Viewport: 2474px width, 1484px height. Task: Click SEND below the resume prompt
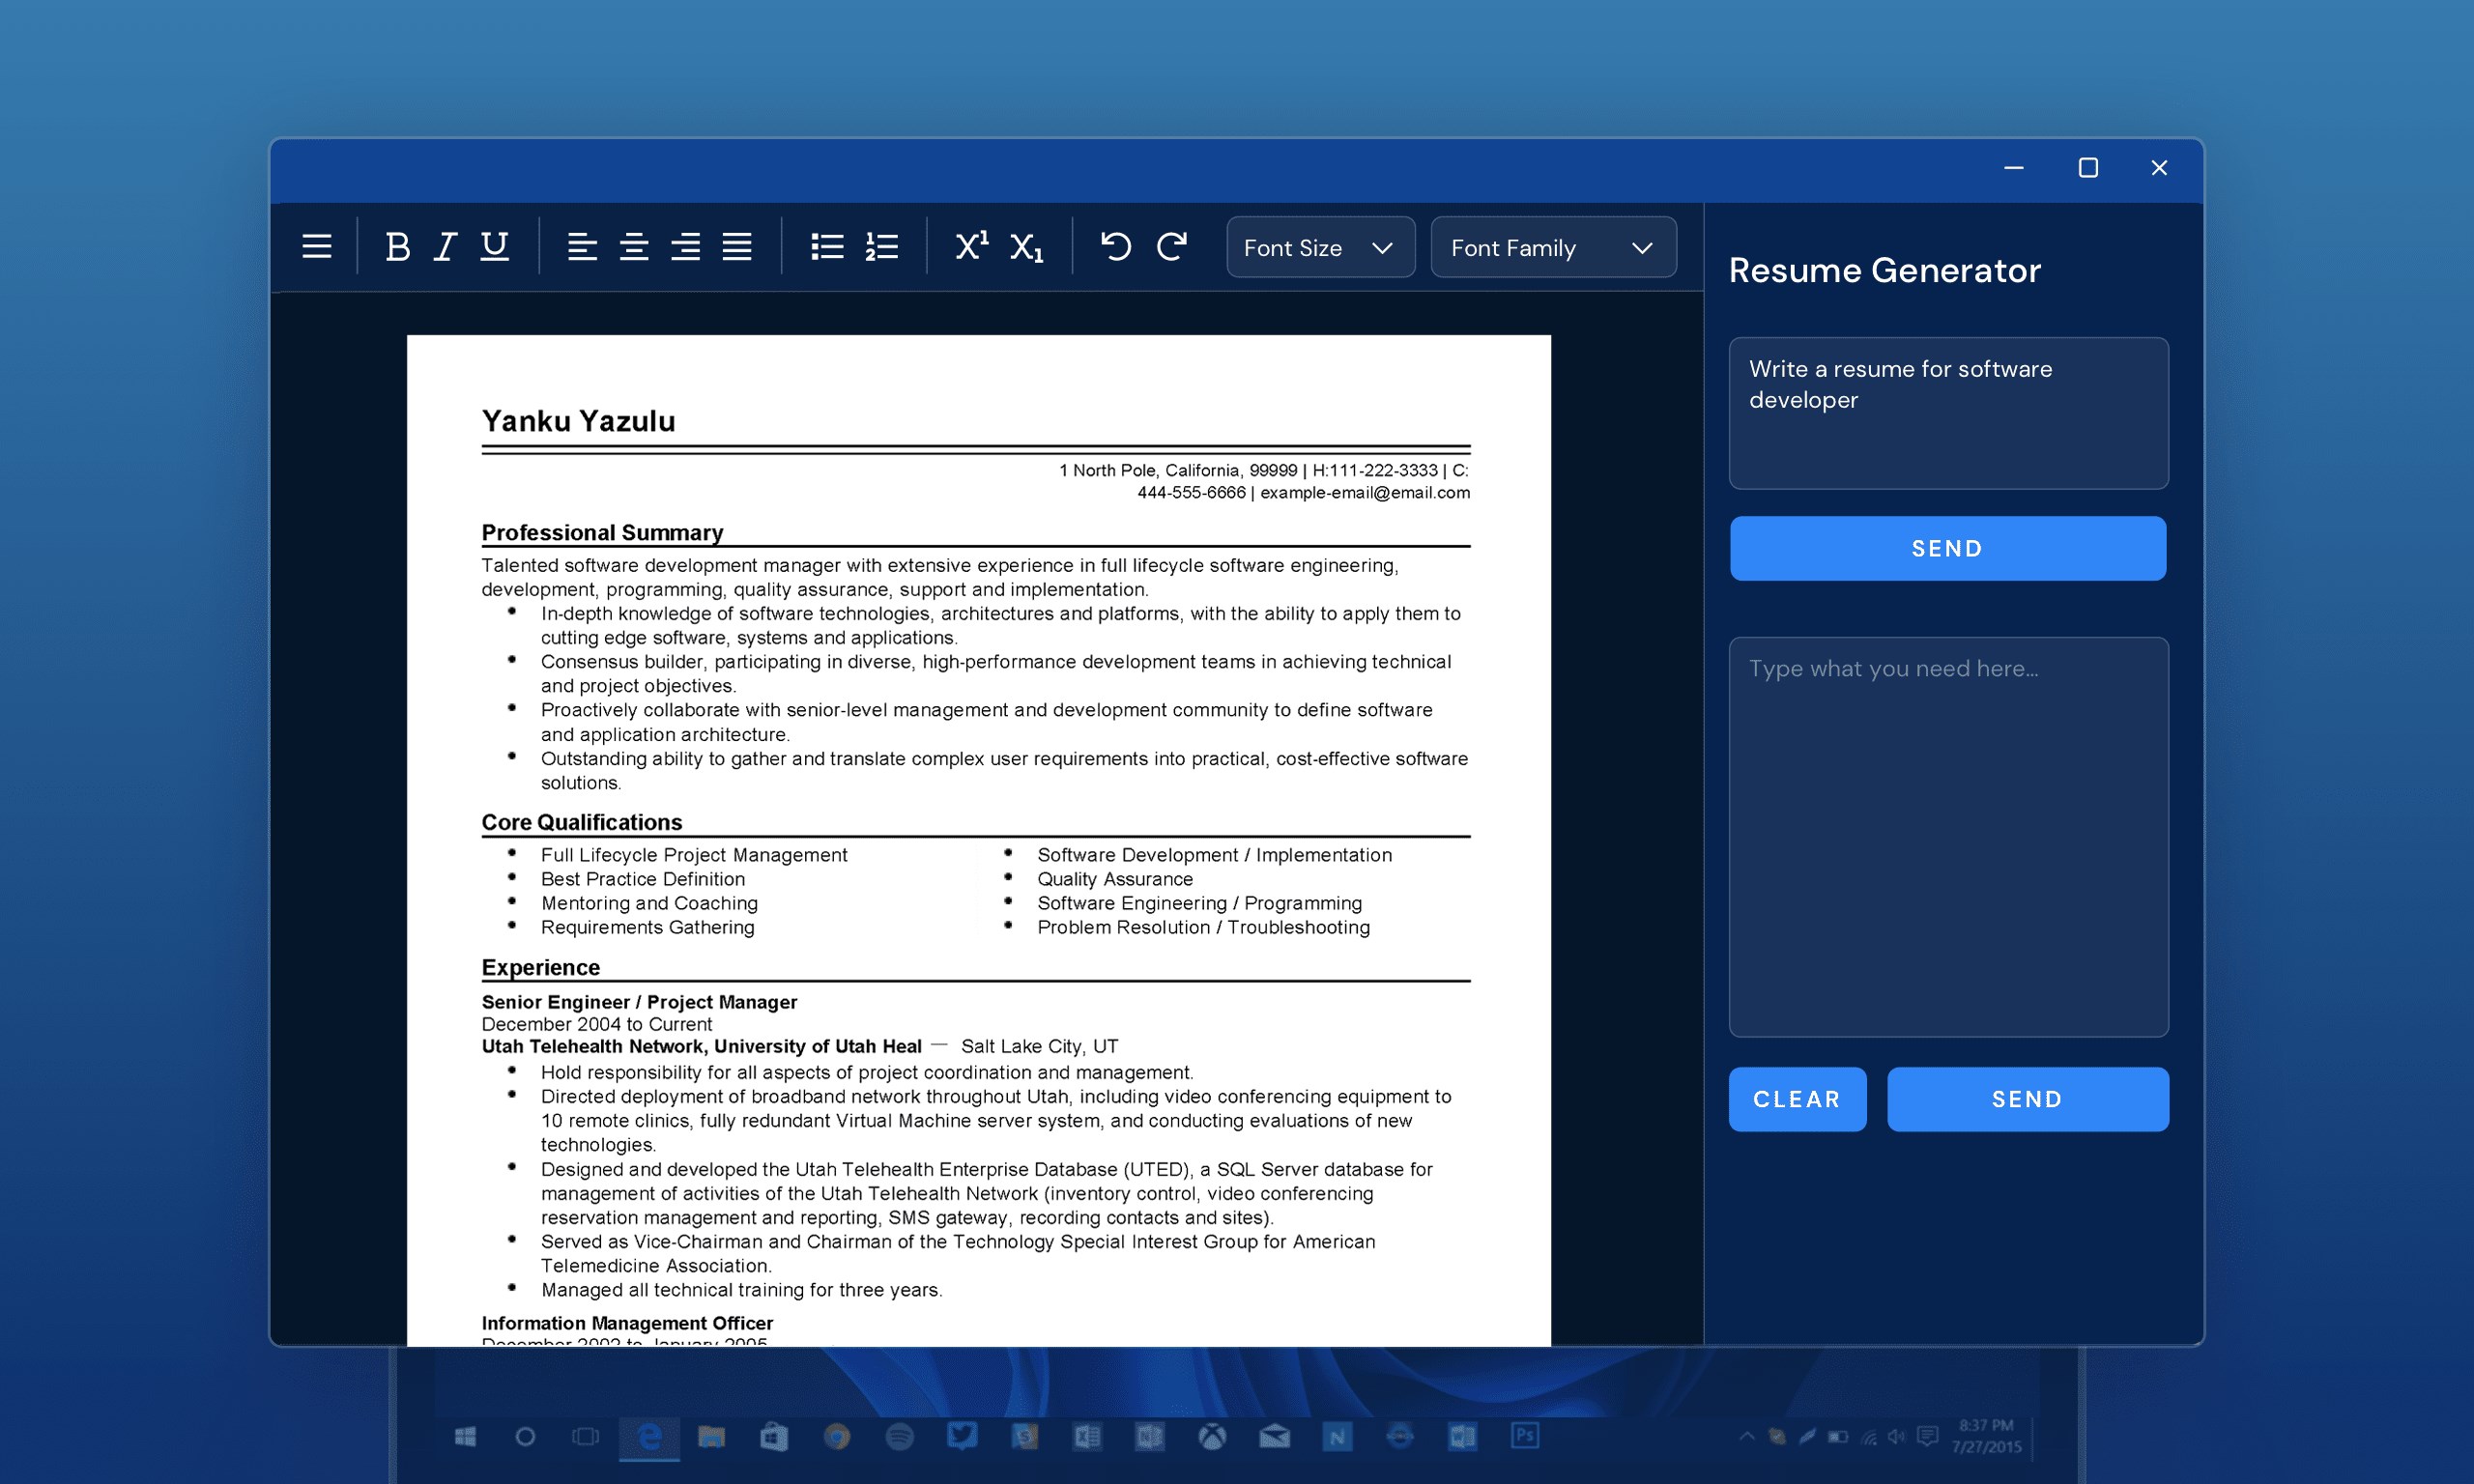[1947, 548]
